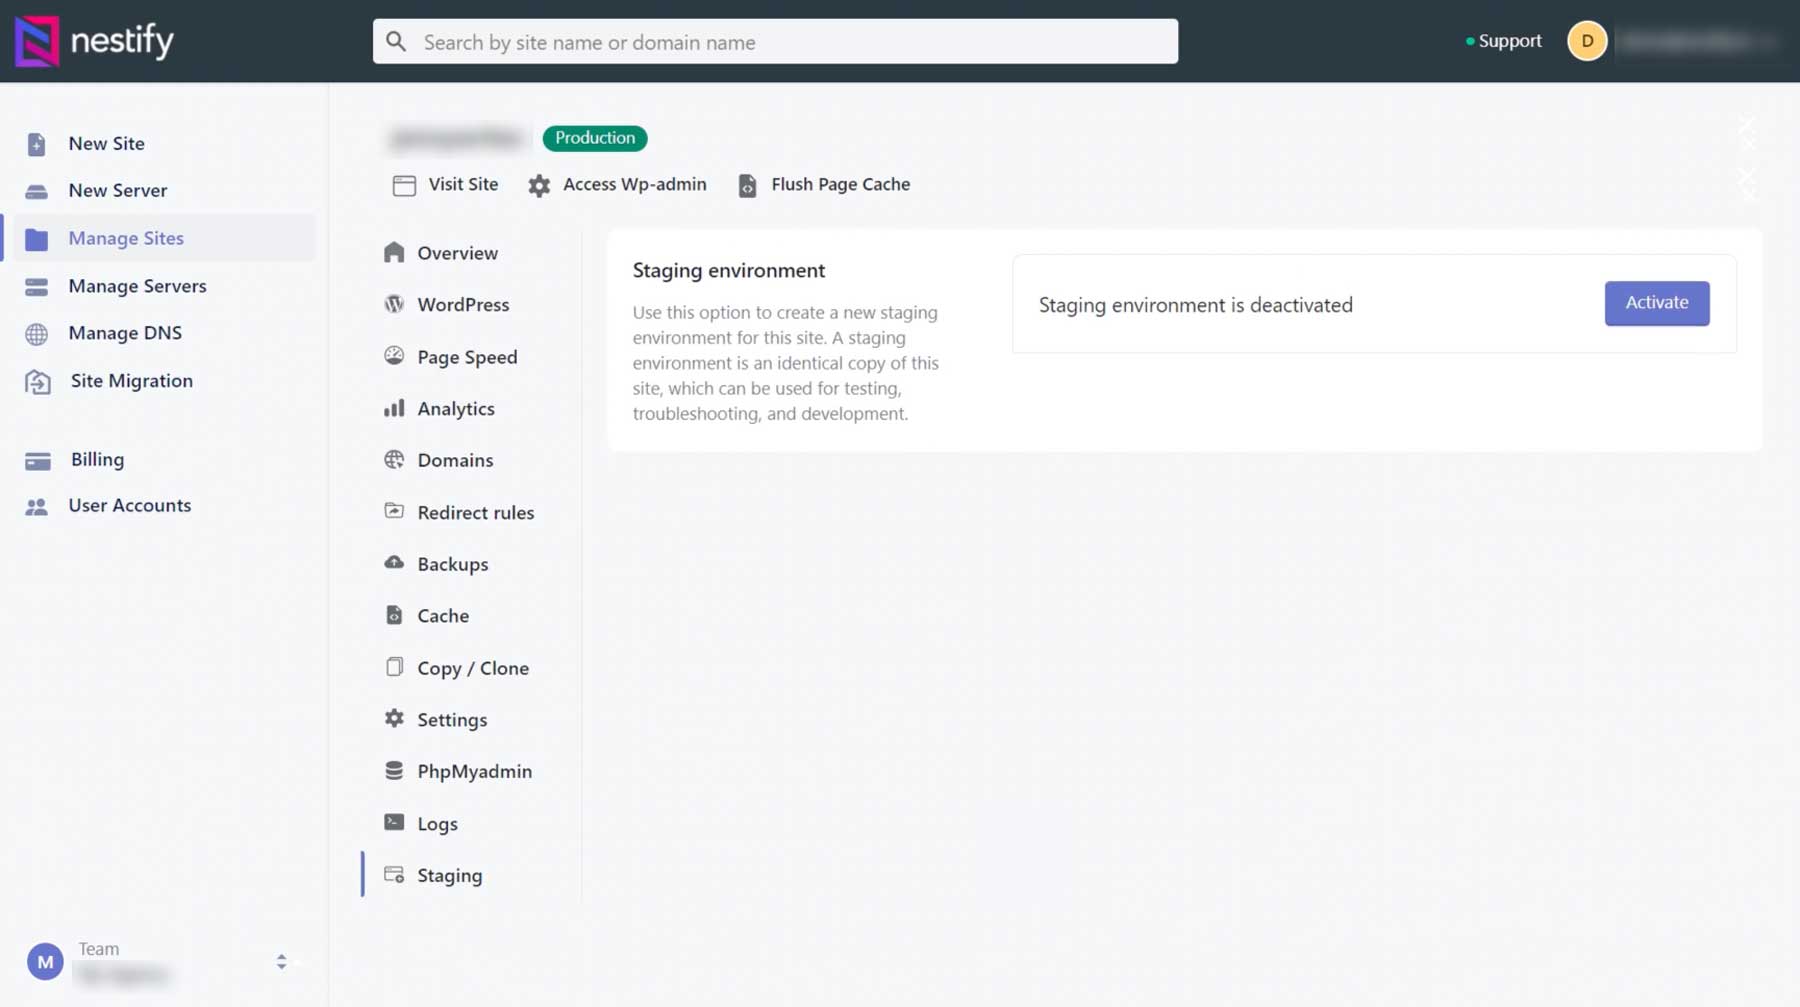Click the Access Wp-admin gear icon

point(539,185)
